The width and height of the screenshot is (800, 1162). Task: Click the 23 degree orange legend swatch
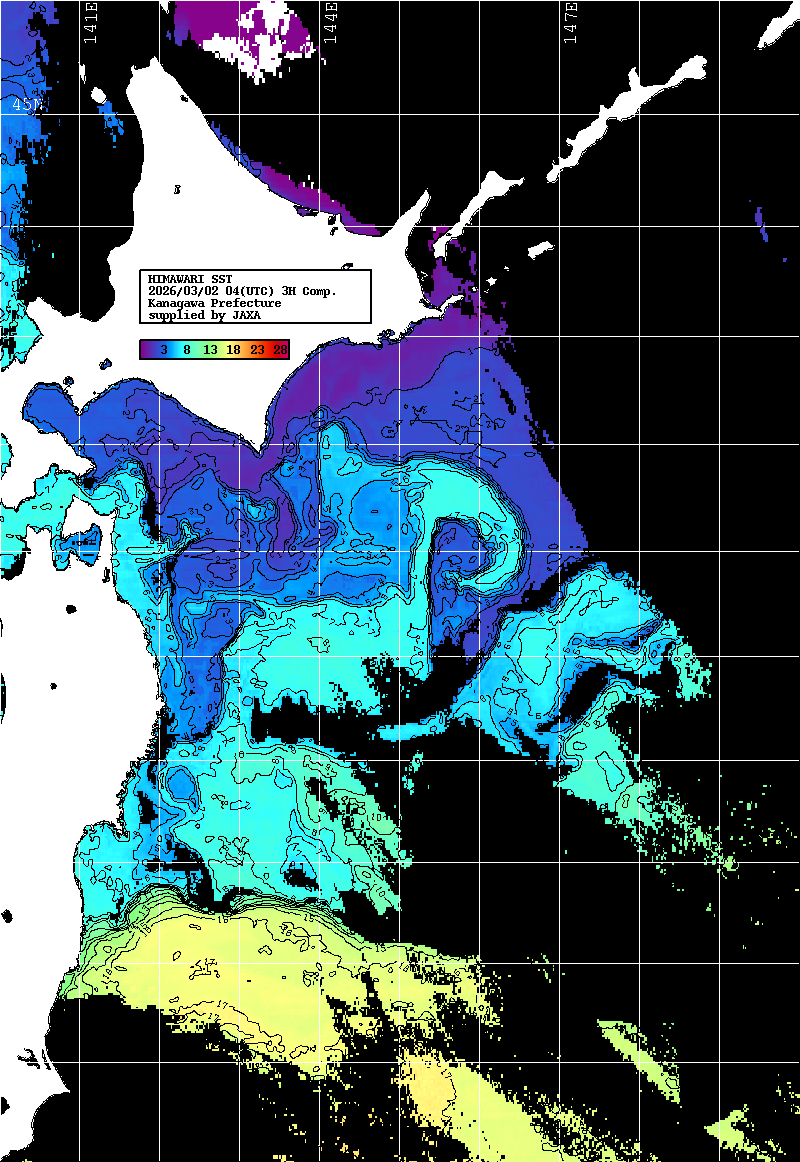(258, 350)
